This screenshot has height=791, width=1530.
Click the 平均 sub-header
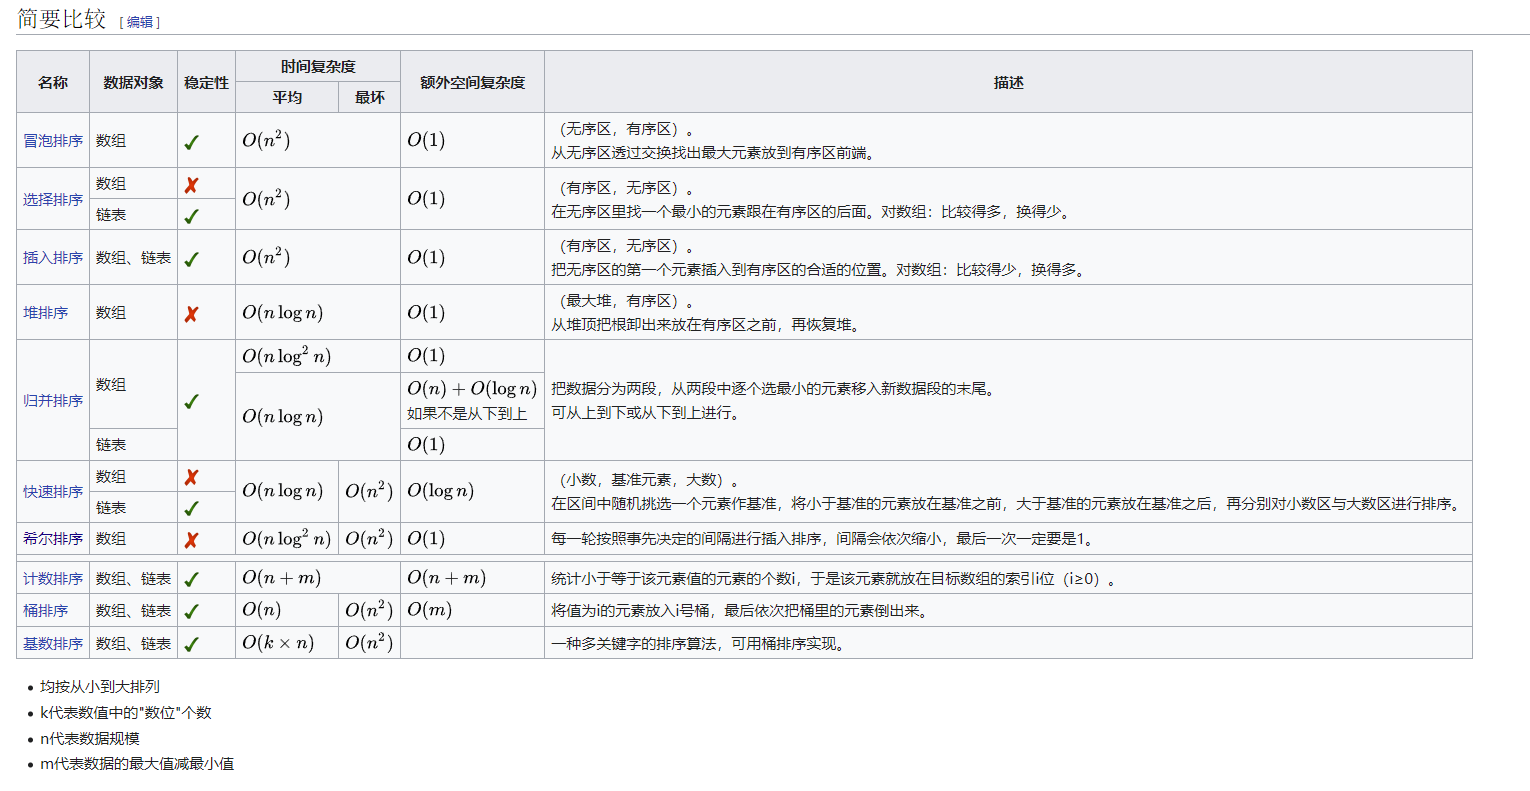pyautogui.click(x=287, y=97)
